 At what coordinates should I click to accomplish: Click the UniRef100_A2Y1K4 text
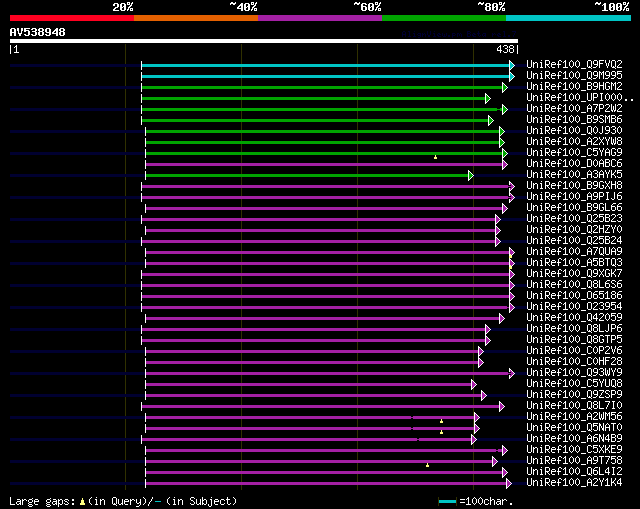click(x=574, y=483)
